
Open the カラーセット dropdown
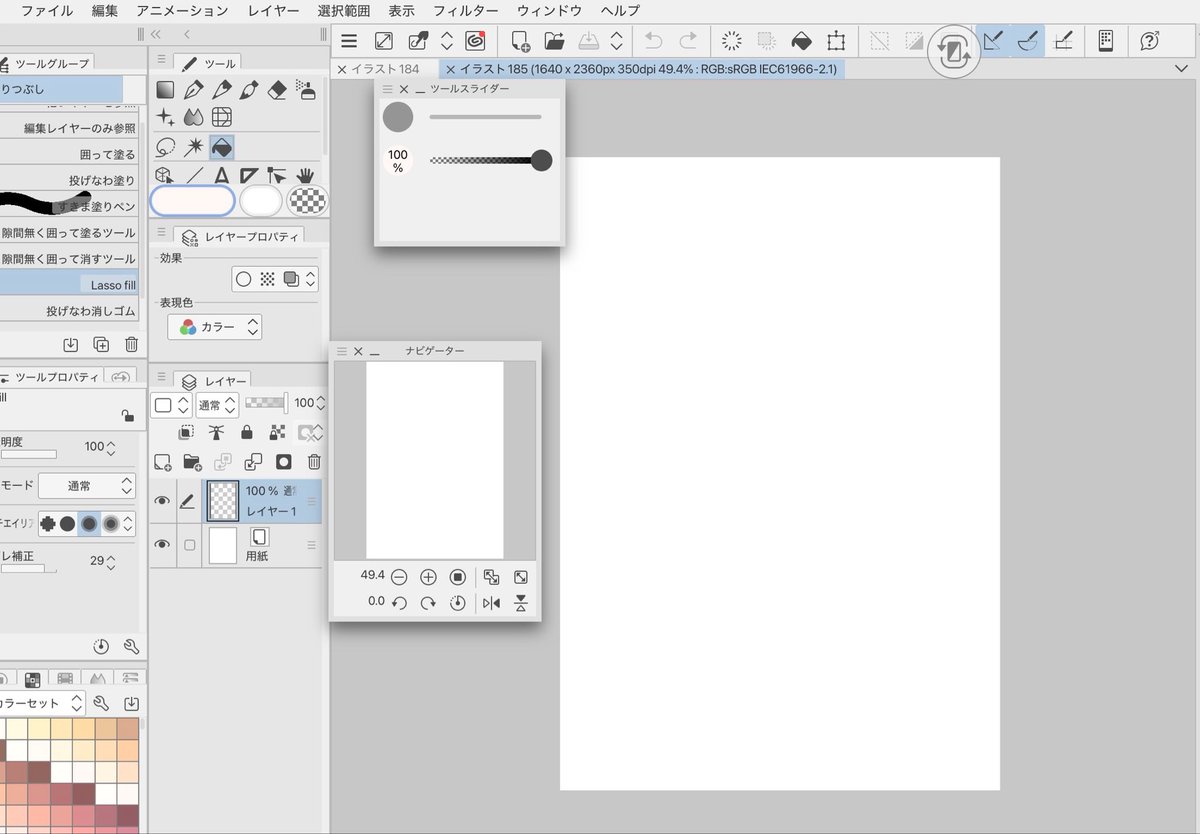tap(43, 703)
